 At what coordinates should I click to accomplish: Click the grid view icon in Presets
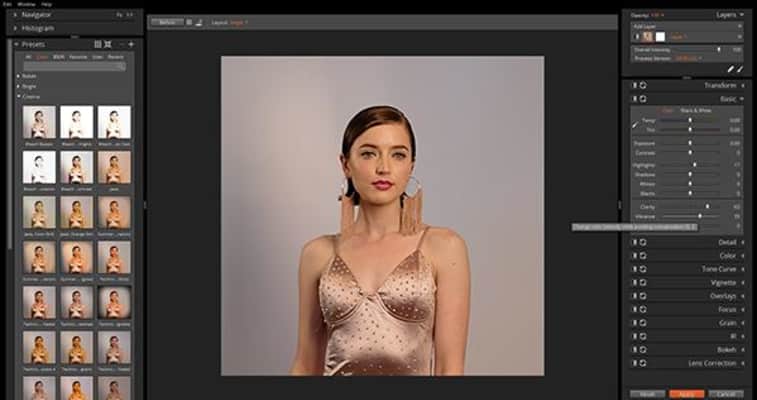[97, 44]
